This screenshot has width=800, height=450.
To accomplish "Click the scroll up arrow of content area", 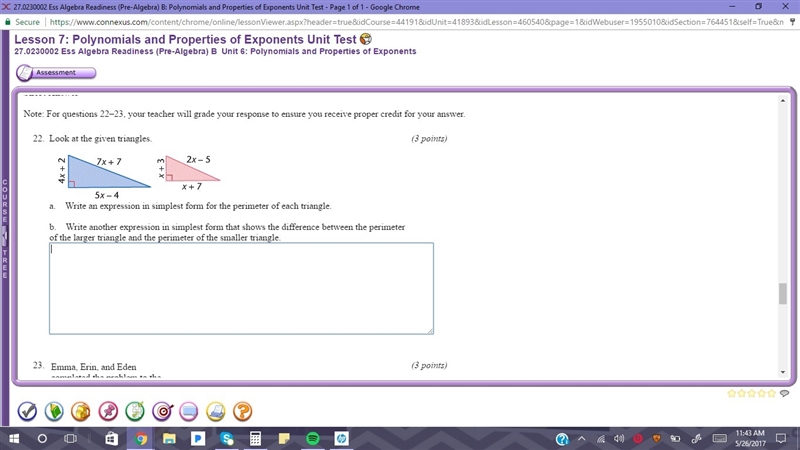I will pos(783,101).
